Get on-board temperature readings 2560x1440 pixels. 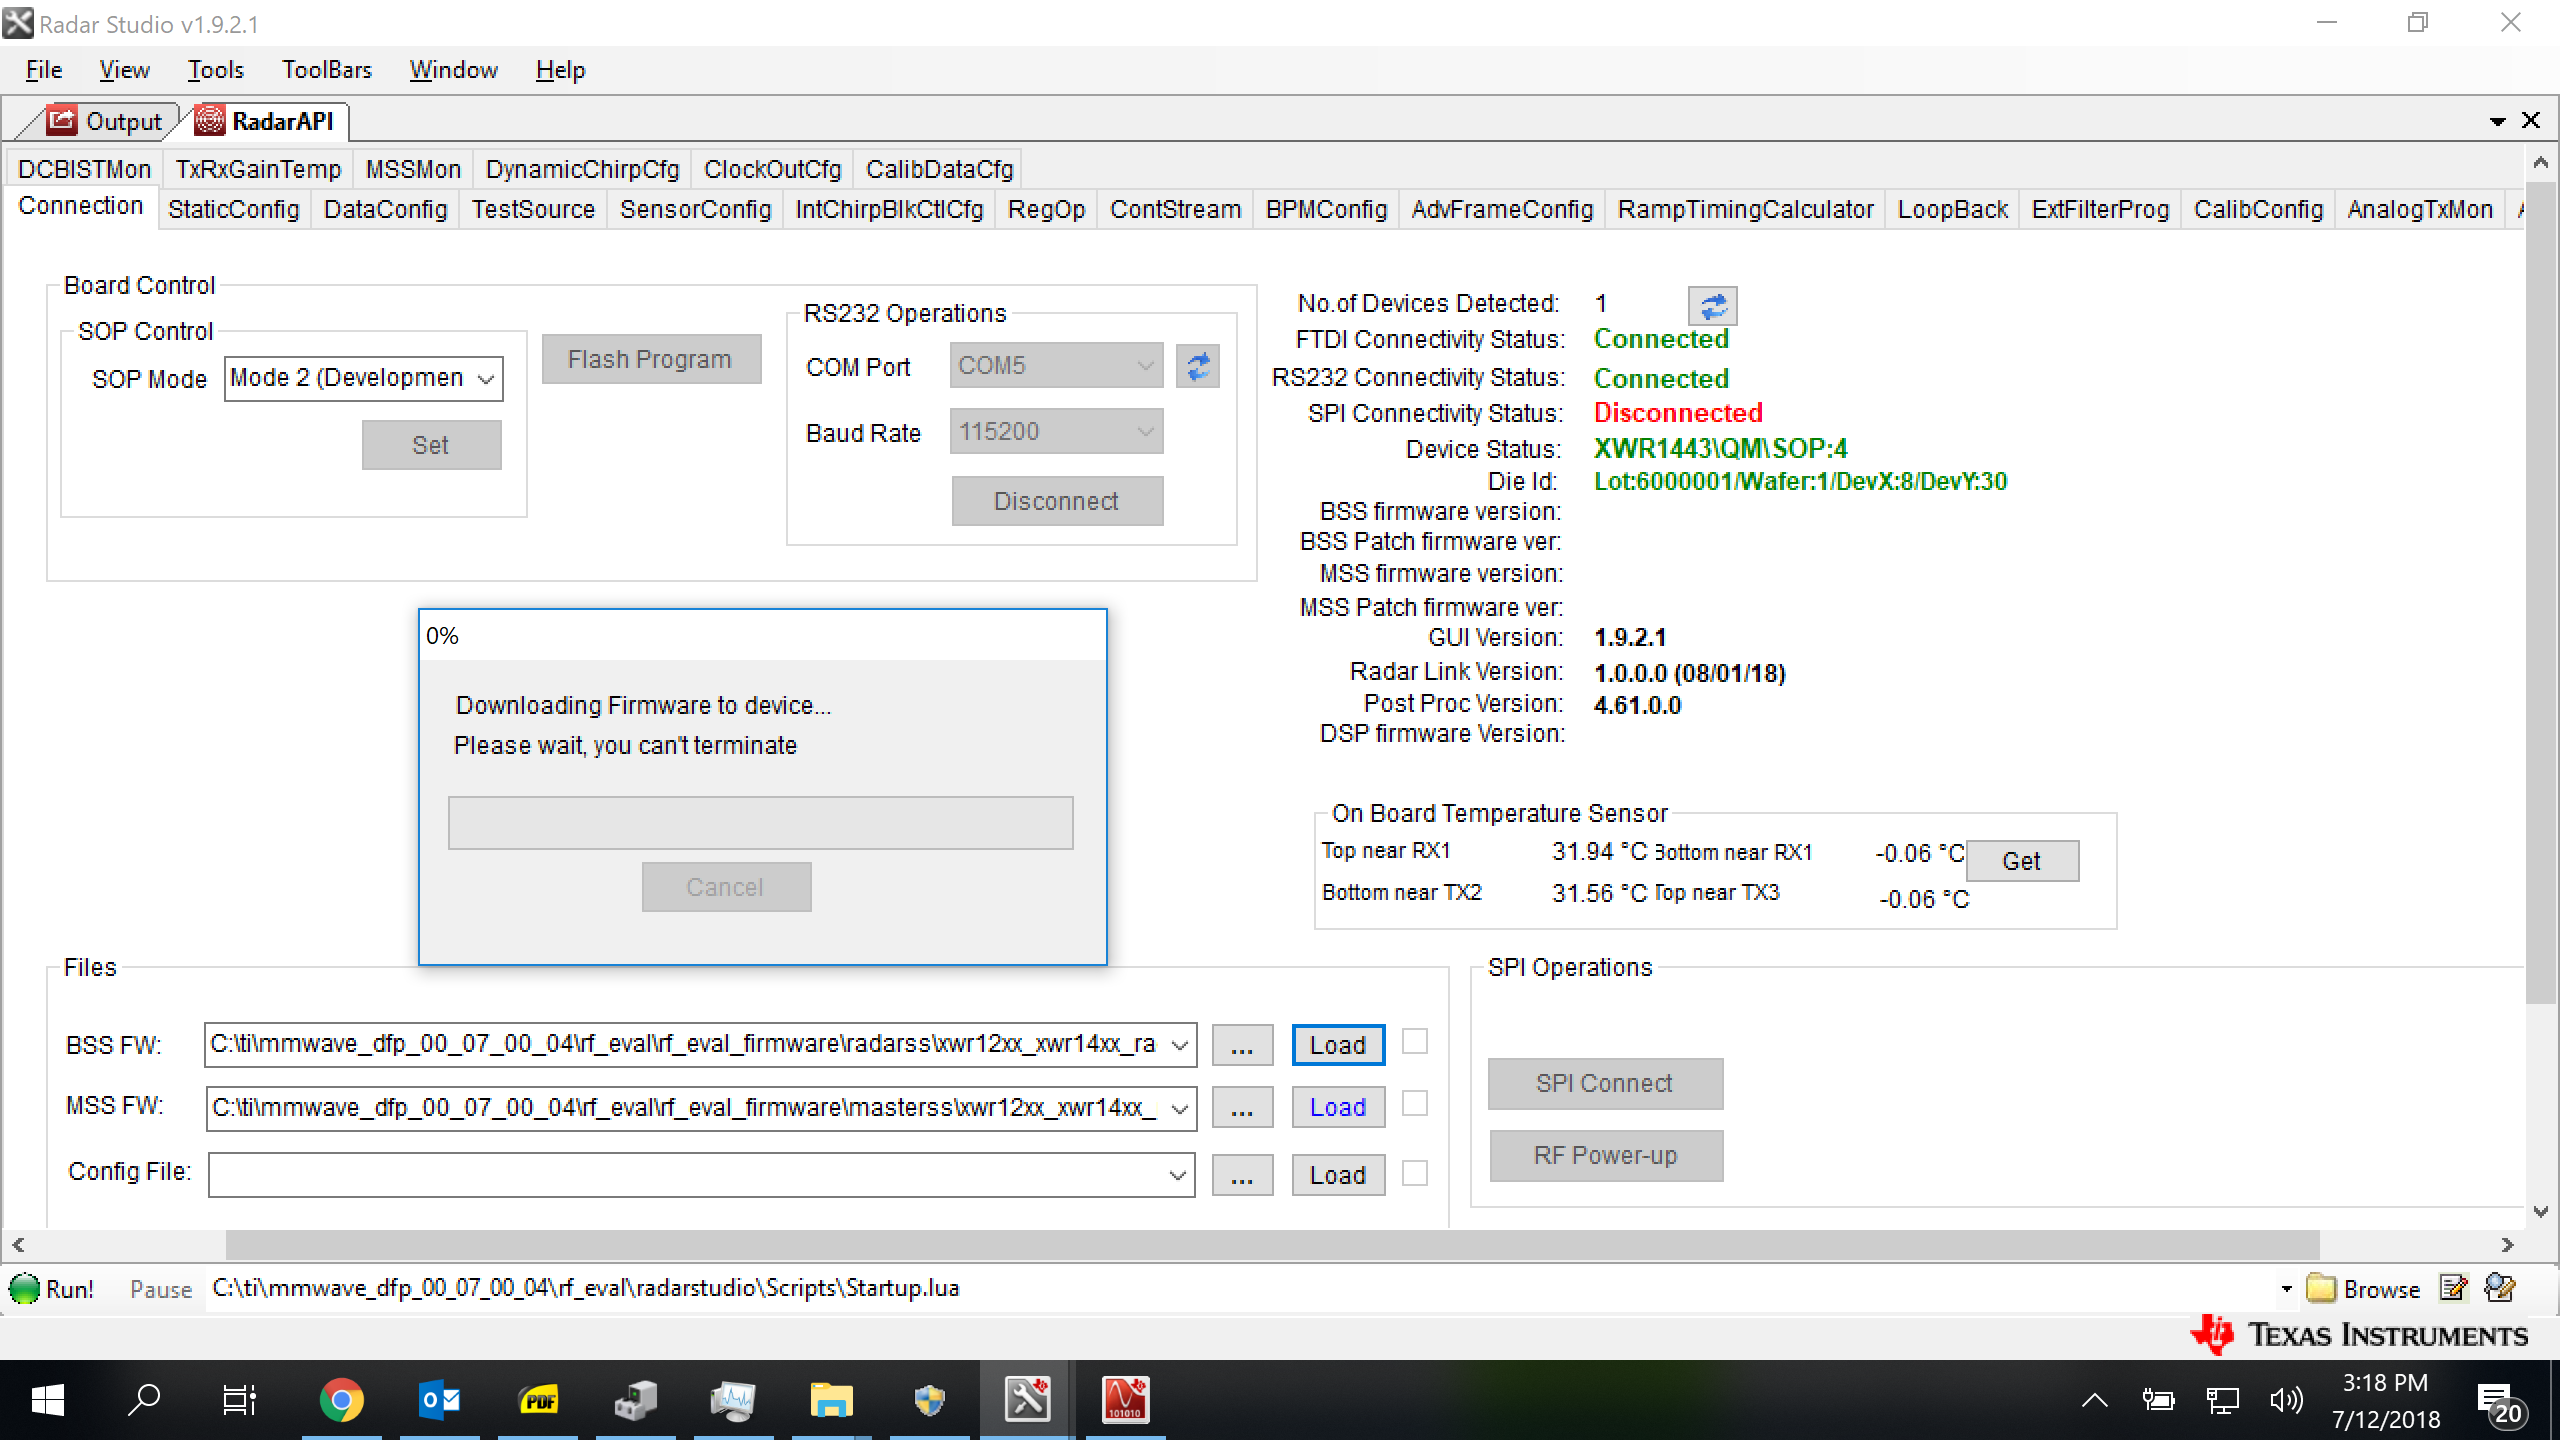[2022, 861]
